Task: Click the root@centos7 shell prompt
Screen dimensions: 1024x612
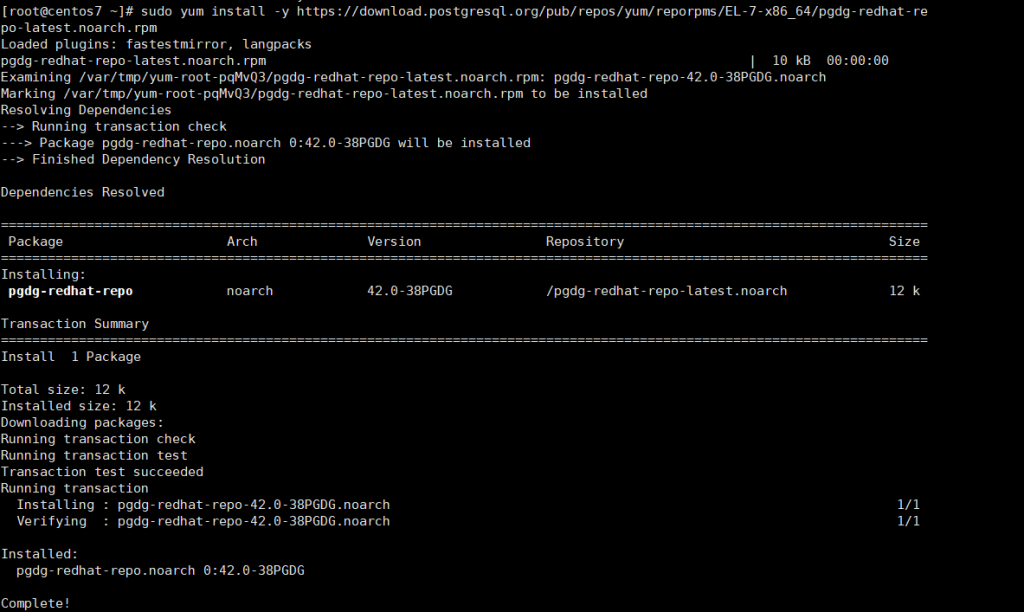Action: [67, 11]
